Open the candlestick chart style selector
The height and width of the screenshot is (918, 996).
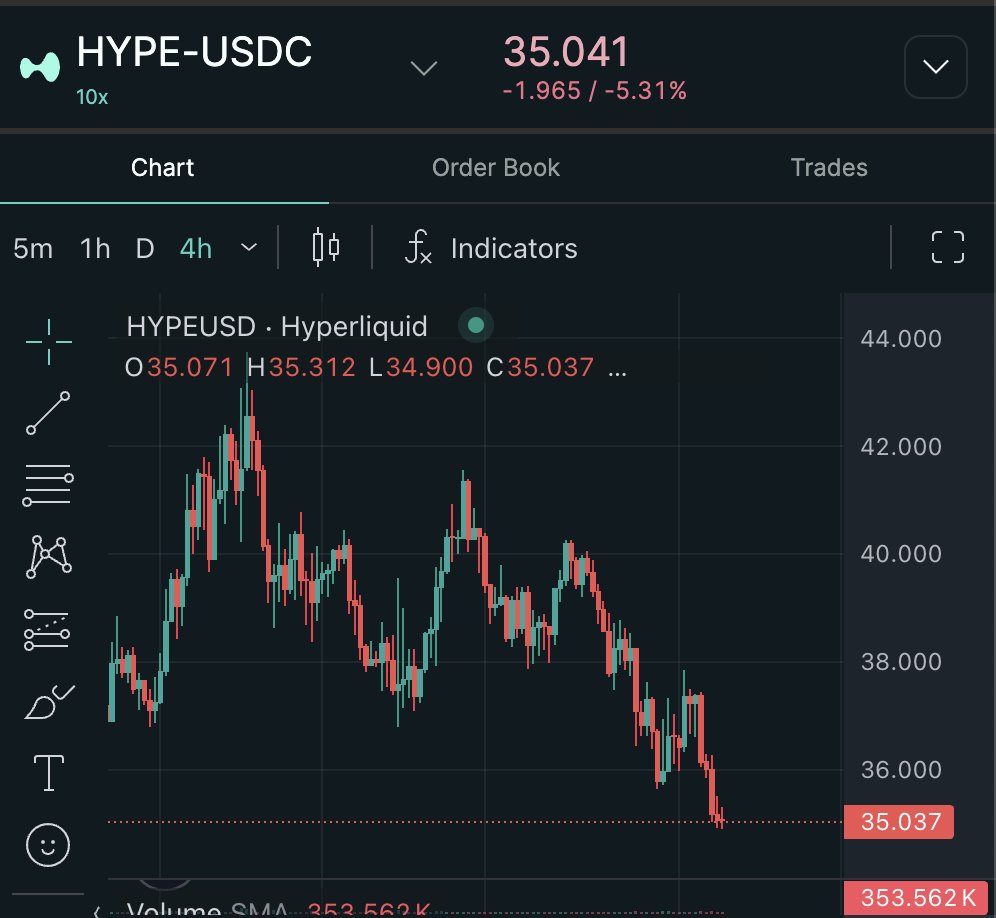(326, 247)
